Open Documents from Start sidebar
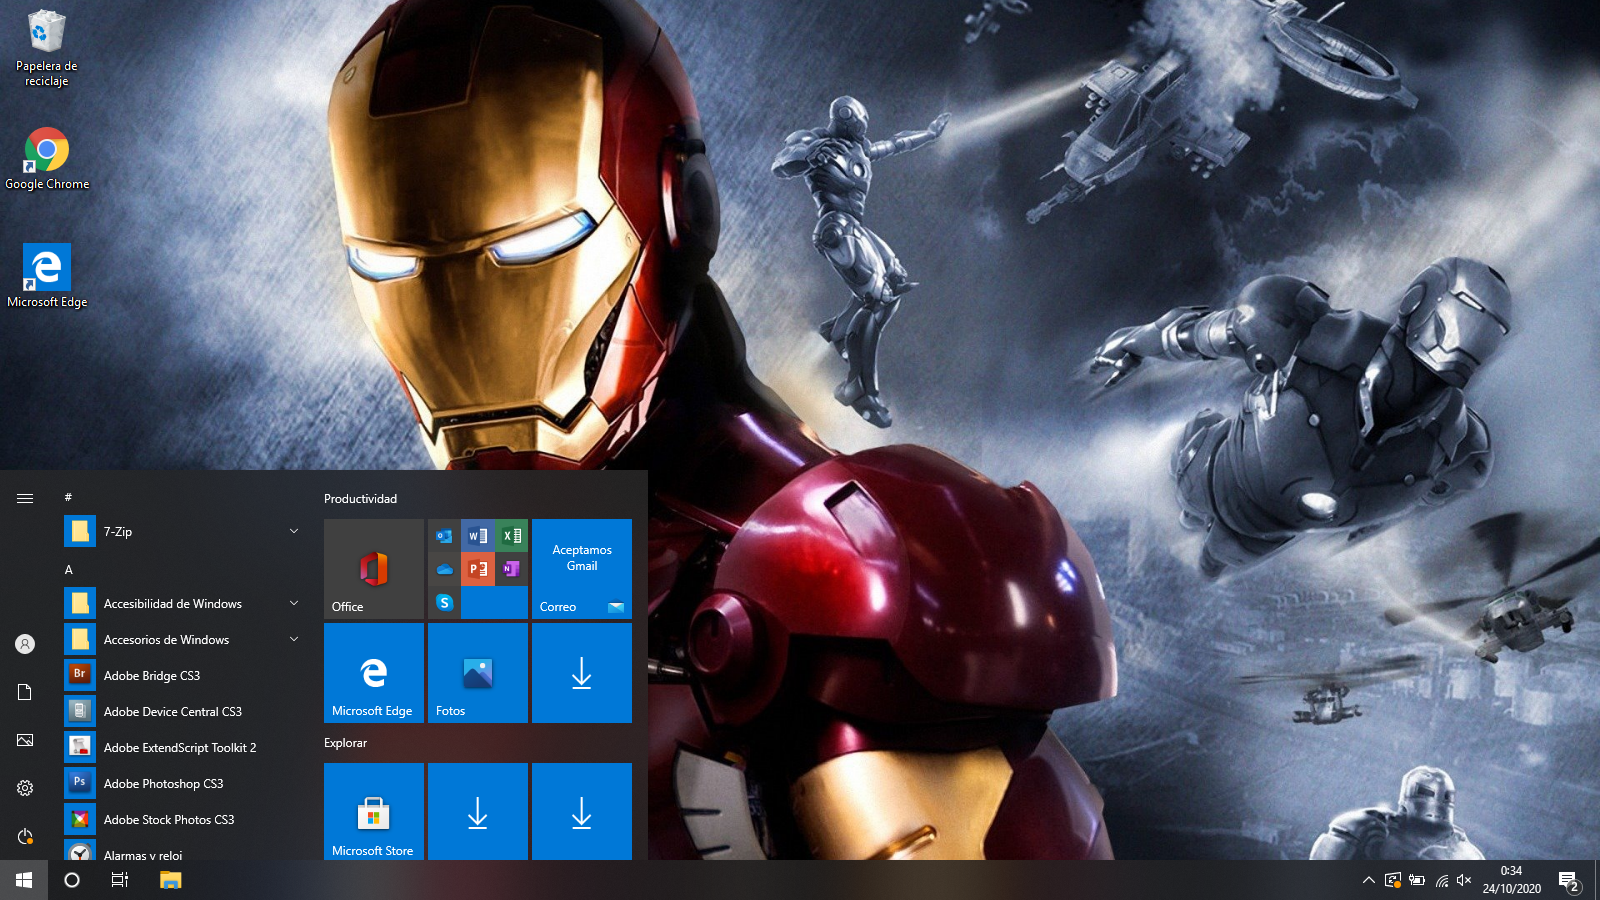This screenshot has width=1600, height=900. (25, 692)
